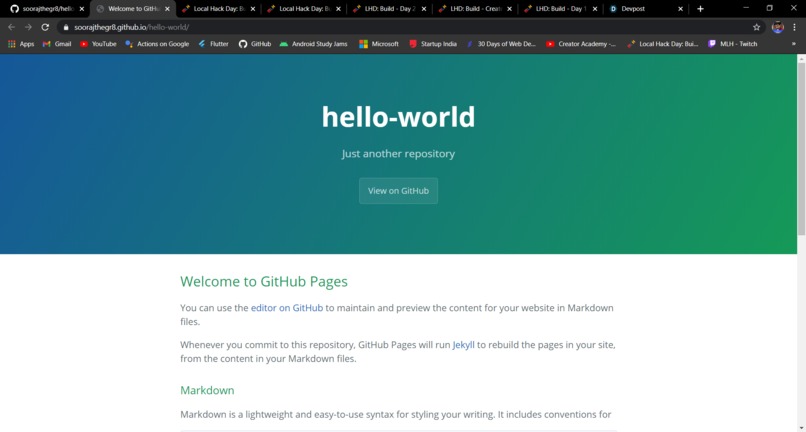Close the Welcome to GitHub tab

tap(167, 9)
